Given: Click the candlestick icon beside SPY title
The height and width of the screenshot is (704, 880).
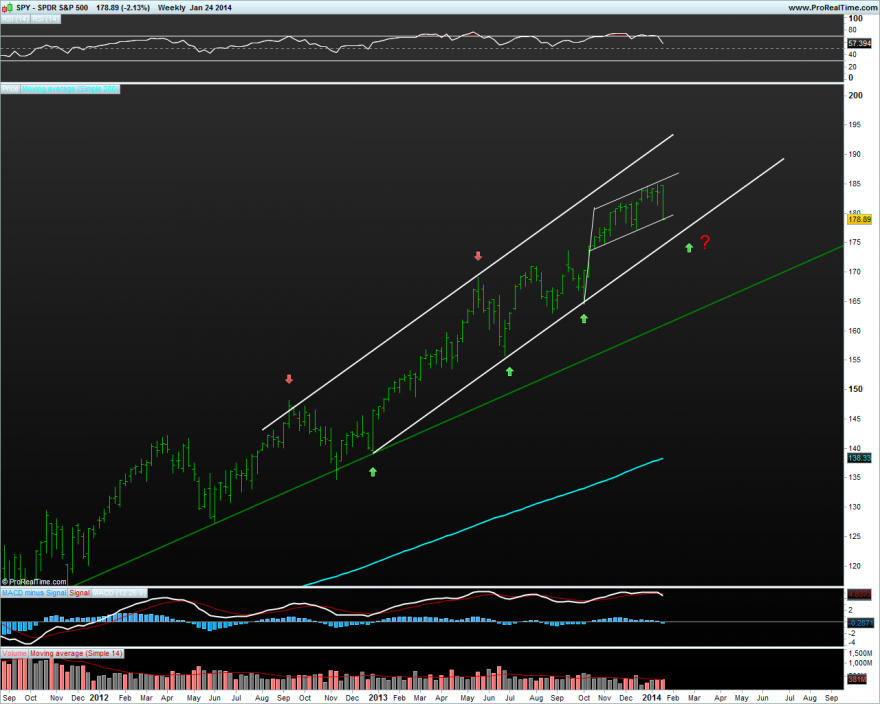Looking at the screenshot, I should [x=7, y=7].
